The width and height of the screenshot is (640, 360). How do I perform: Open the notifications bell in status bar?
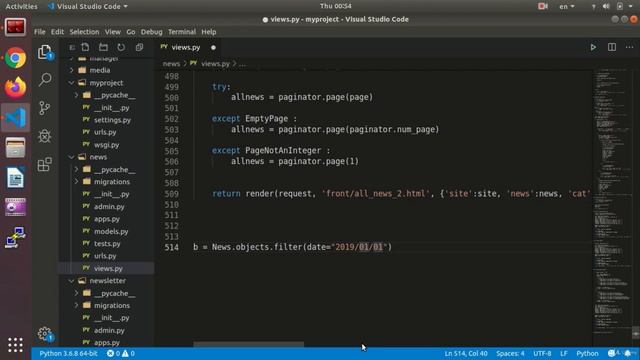[x=628, y=353]
